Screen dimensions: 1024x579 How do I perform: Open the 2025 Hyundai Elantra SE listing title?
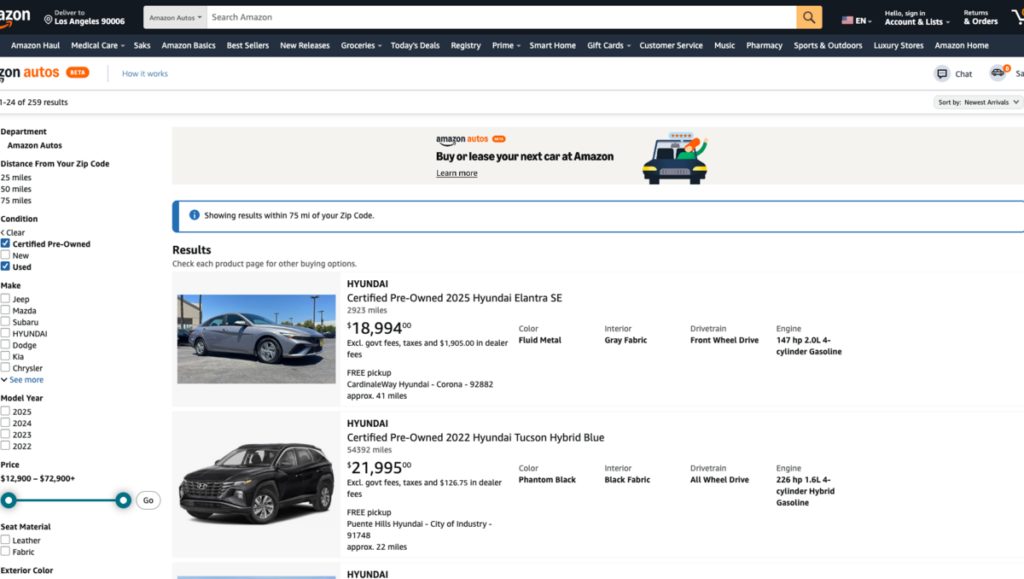[x=454, y=298]
